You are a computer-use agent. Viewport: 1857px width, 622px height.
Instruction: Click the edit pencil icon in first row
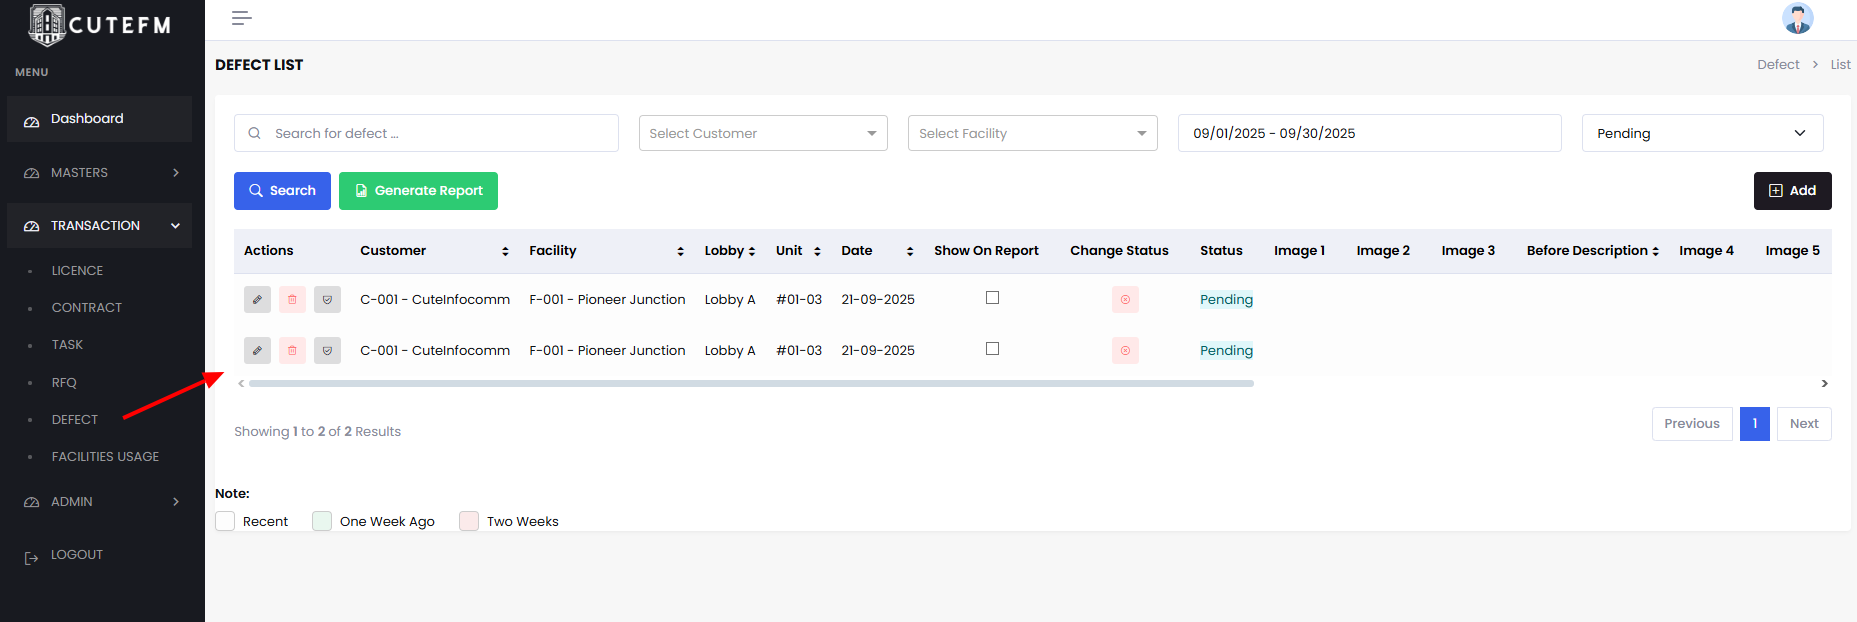click(x=257, y=299)
